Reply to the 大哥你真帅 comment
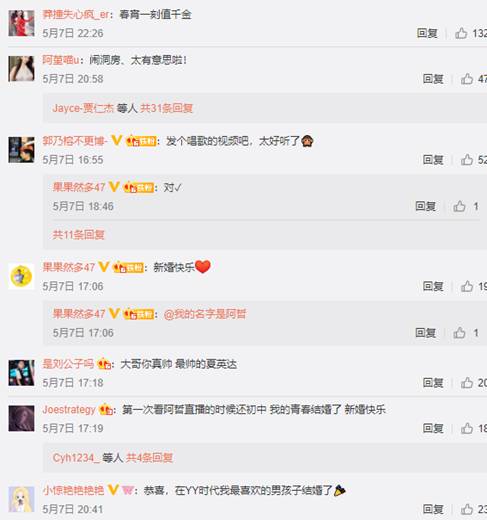This screenshot has width=487, height=520. tap(433, 383)
